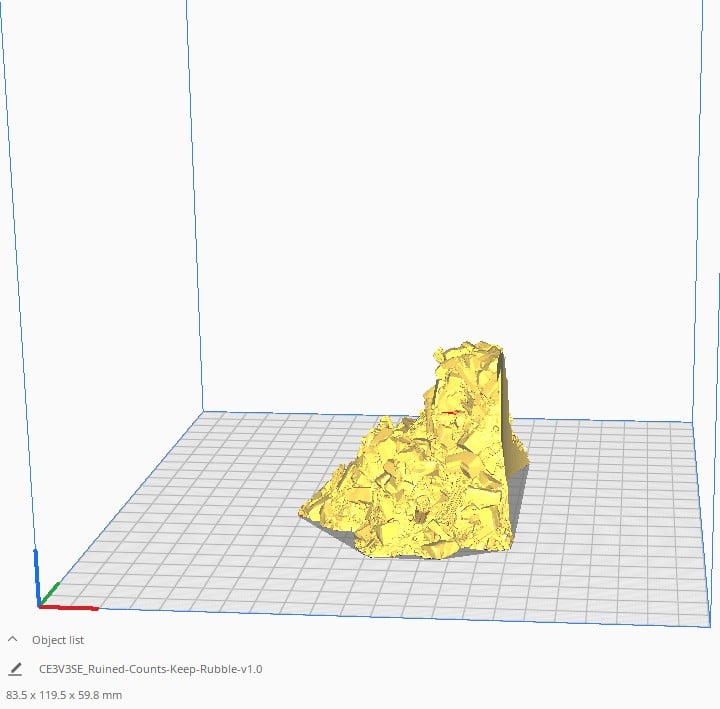Click the build plate grid right of the model
720x709 pixels.
[x=610, y=500]
